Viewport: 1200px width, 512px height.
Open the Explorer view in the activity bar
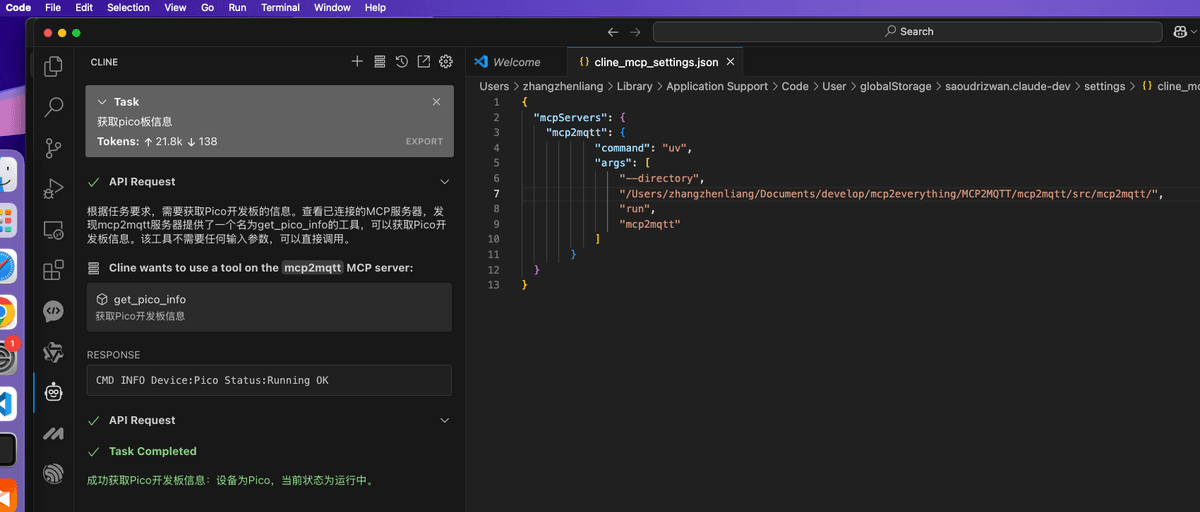[54, 67]
